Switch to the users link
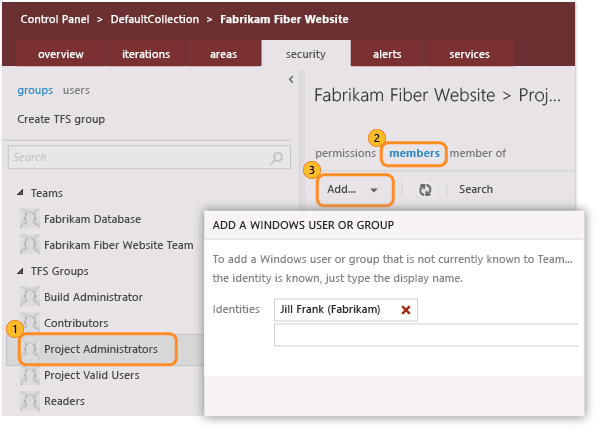 click(76, 90)
